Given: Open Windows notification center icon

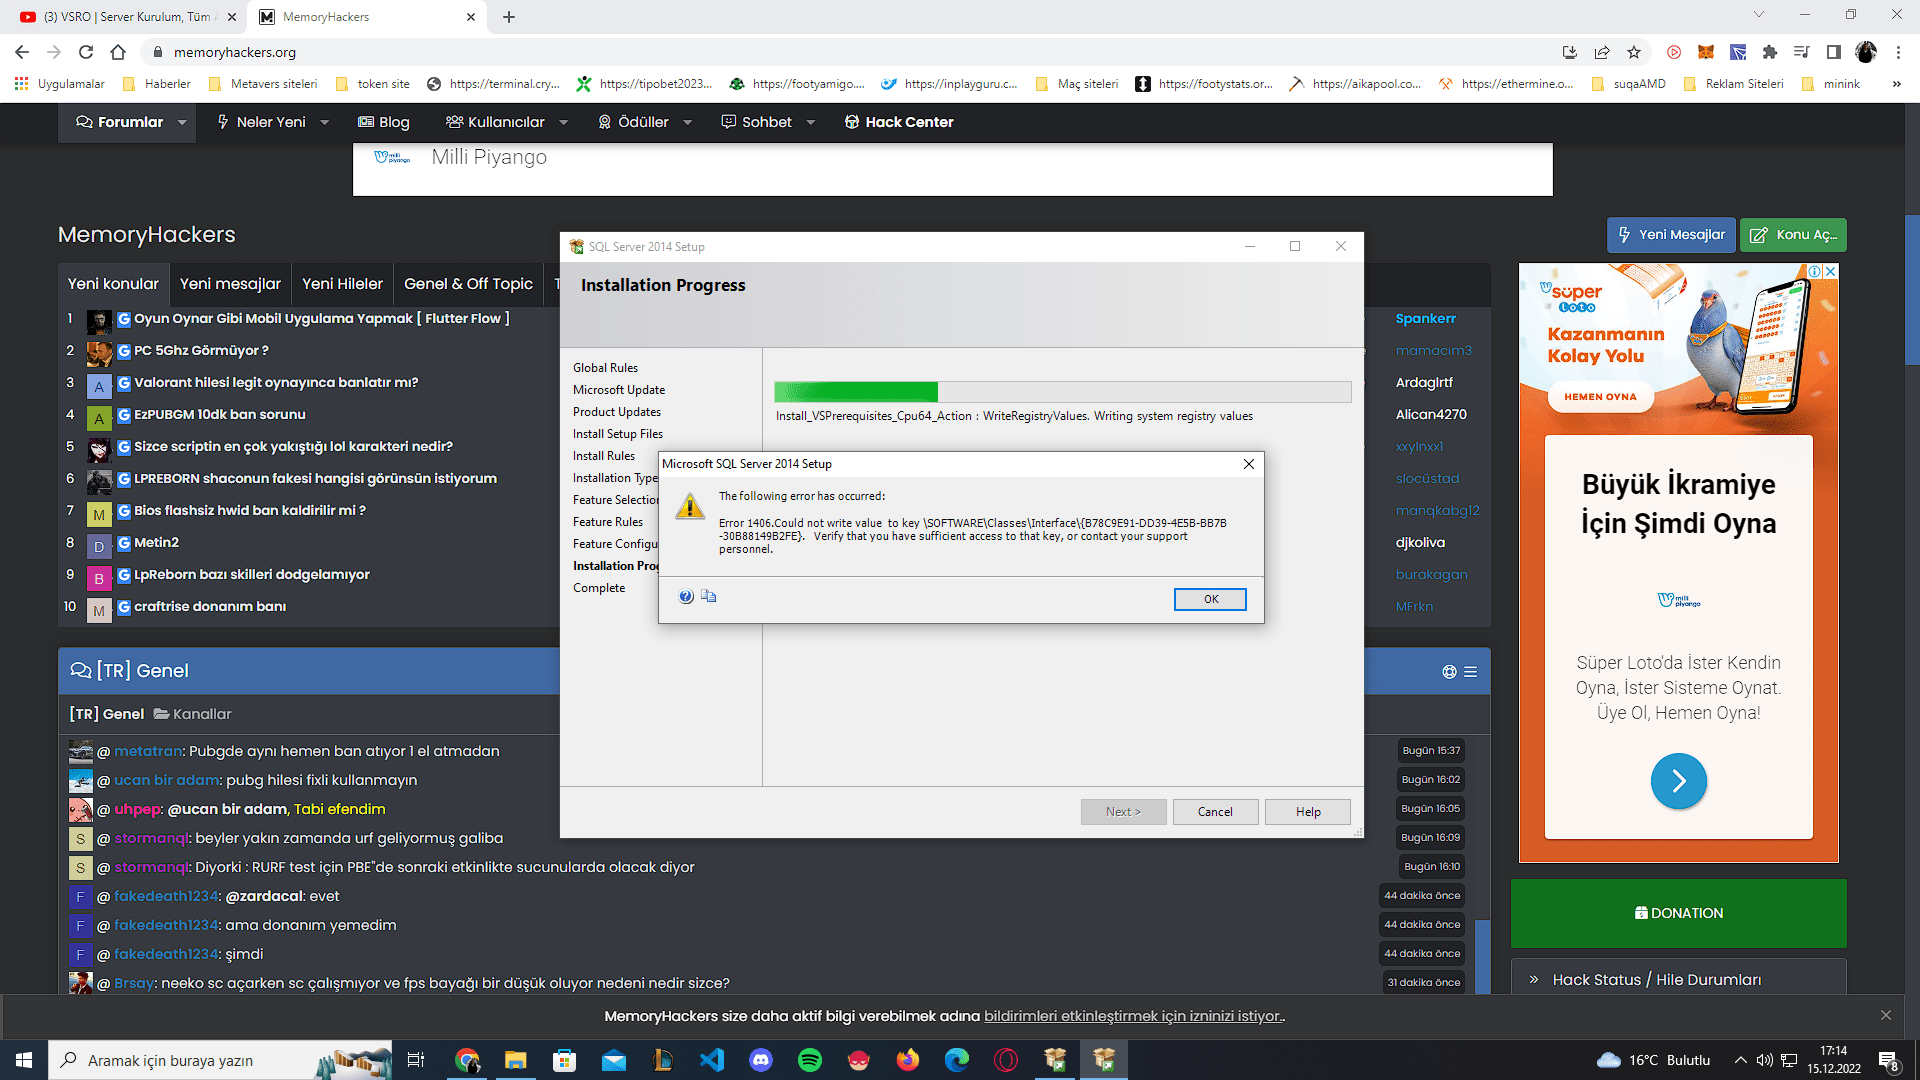Looking at the screenshot, I should [1888, 1060].
